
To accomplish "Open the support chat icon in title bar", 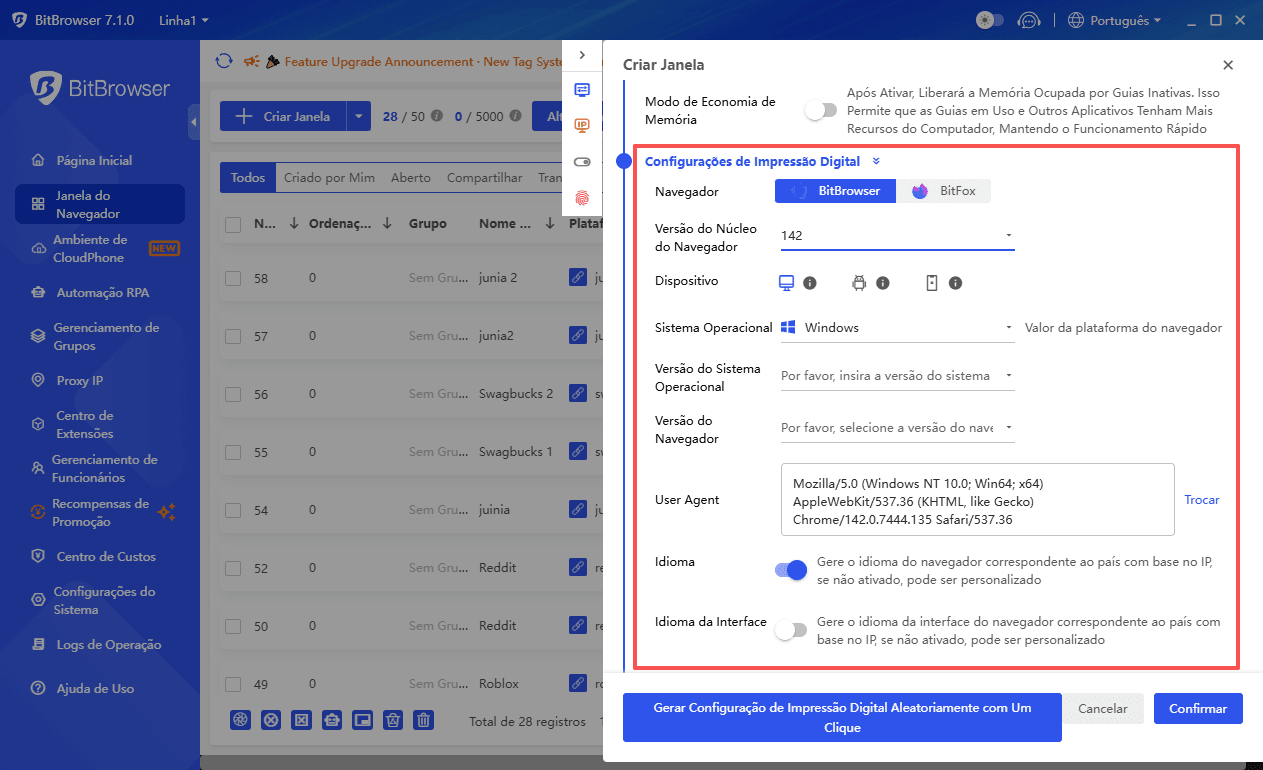I will tap(1028, 20).
